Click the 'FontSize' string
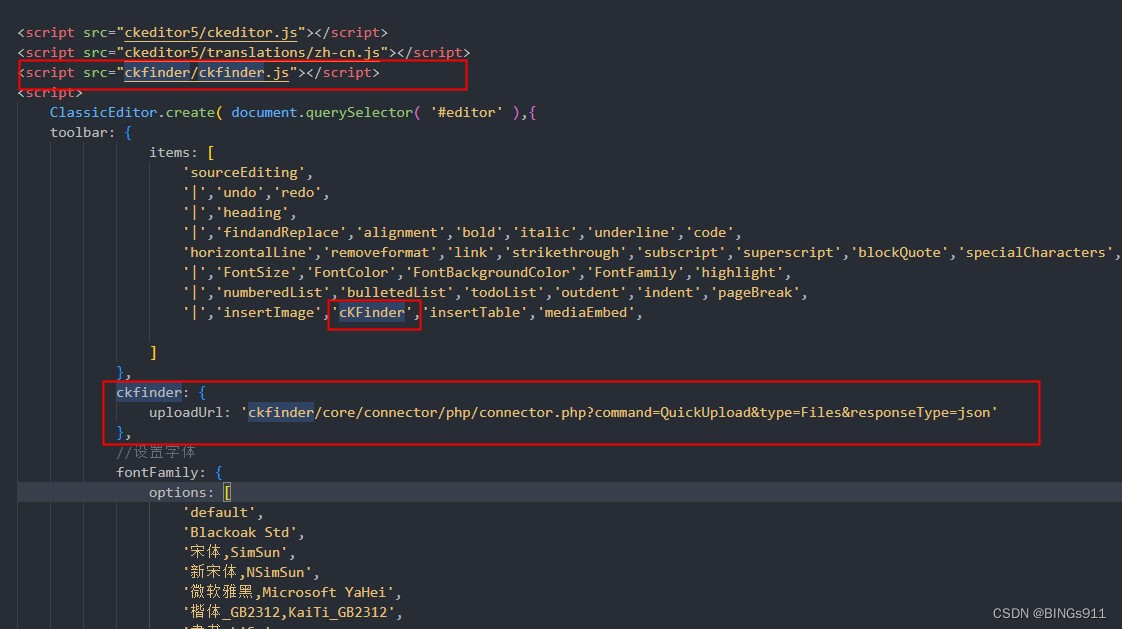This screenshot has height=629, width=1122. tap(256, 273)
